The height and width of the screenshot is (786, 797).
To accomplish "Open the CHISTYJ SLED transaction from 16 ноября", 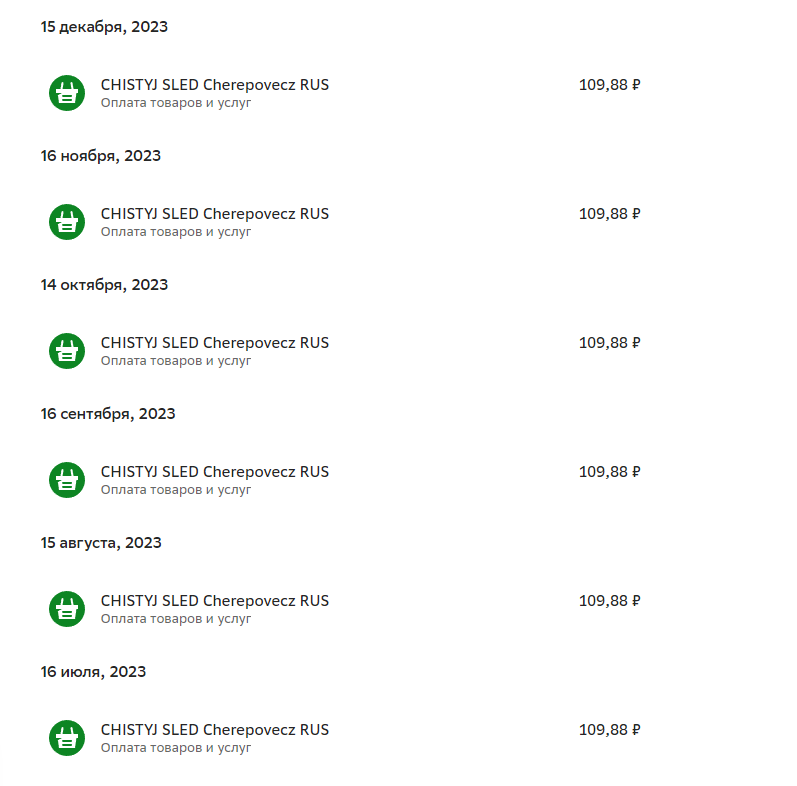I will pyautogui.click(x=214, y=214).
